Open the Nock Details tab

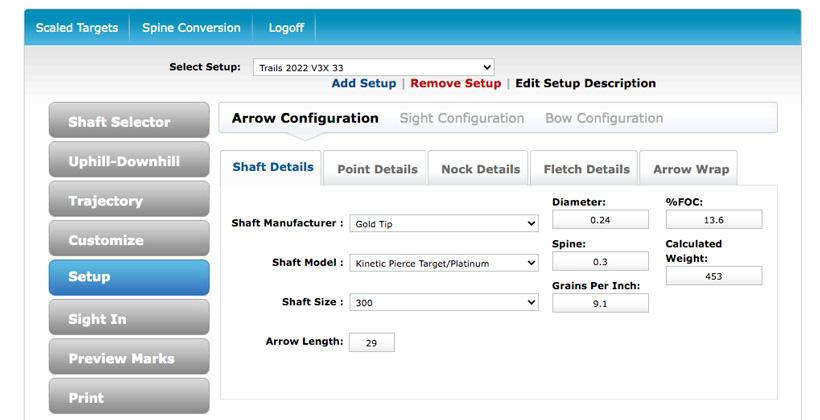480,169
